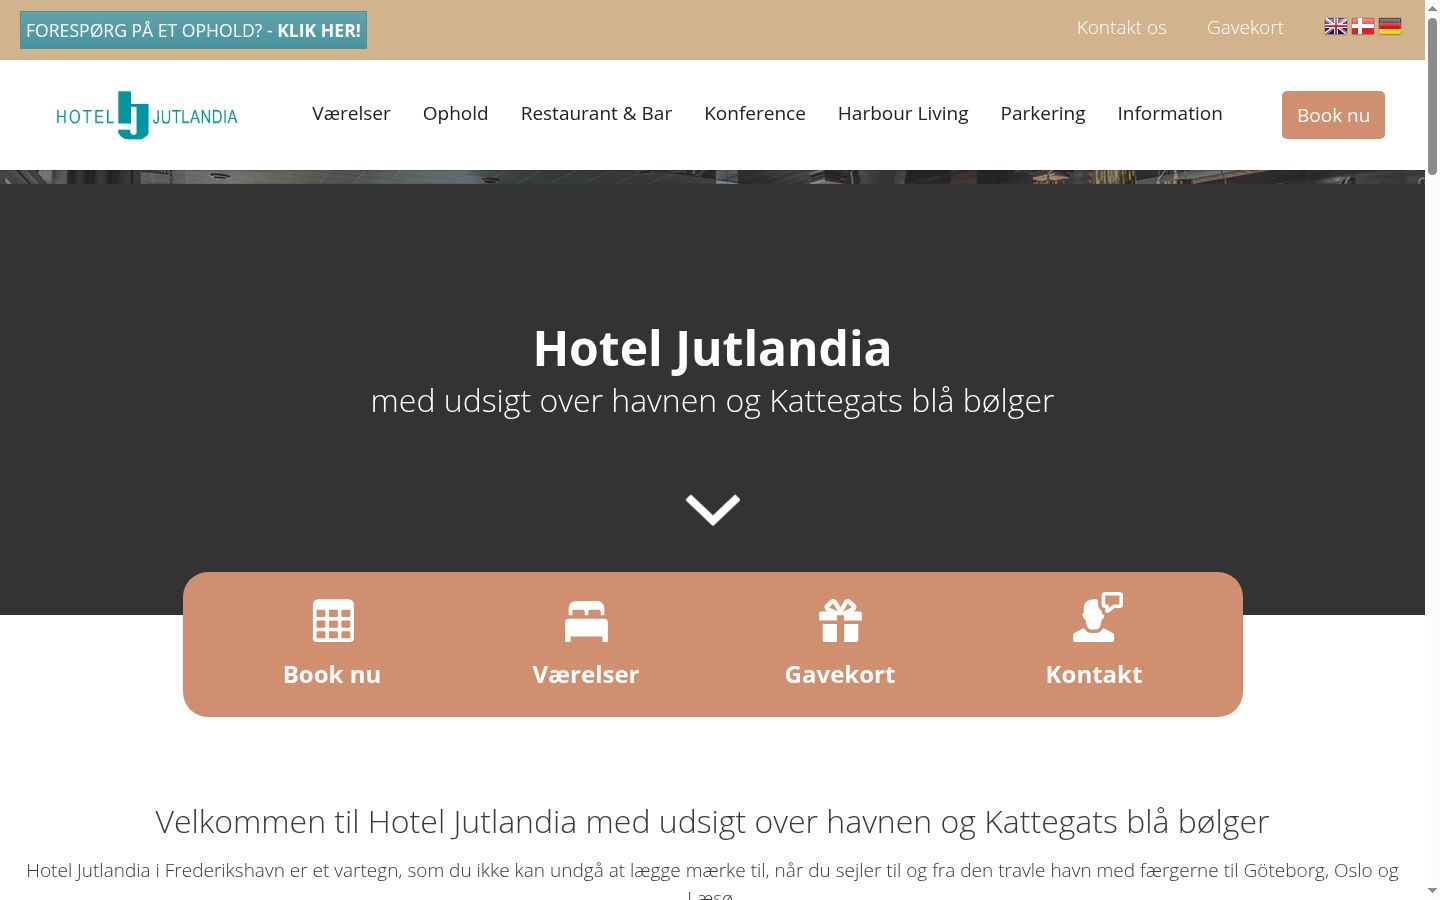Click the Hotel Jutlandia logo
Viewport: 1440px width, 900px height.
(147, 115)
